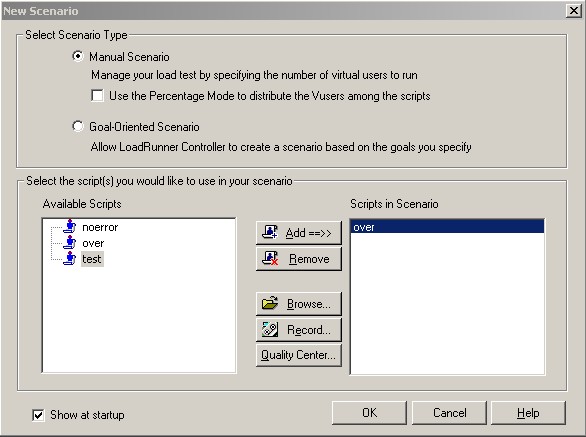
Task: Confirm the scenario with OK
Action: (x=369, y=413)
